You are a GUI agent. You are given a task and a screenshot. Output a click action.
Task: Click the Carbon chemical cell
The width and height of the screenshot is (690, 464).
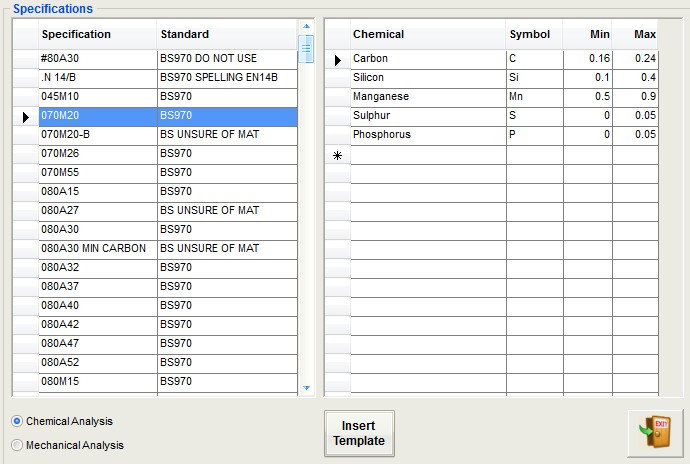pos(427,59)
